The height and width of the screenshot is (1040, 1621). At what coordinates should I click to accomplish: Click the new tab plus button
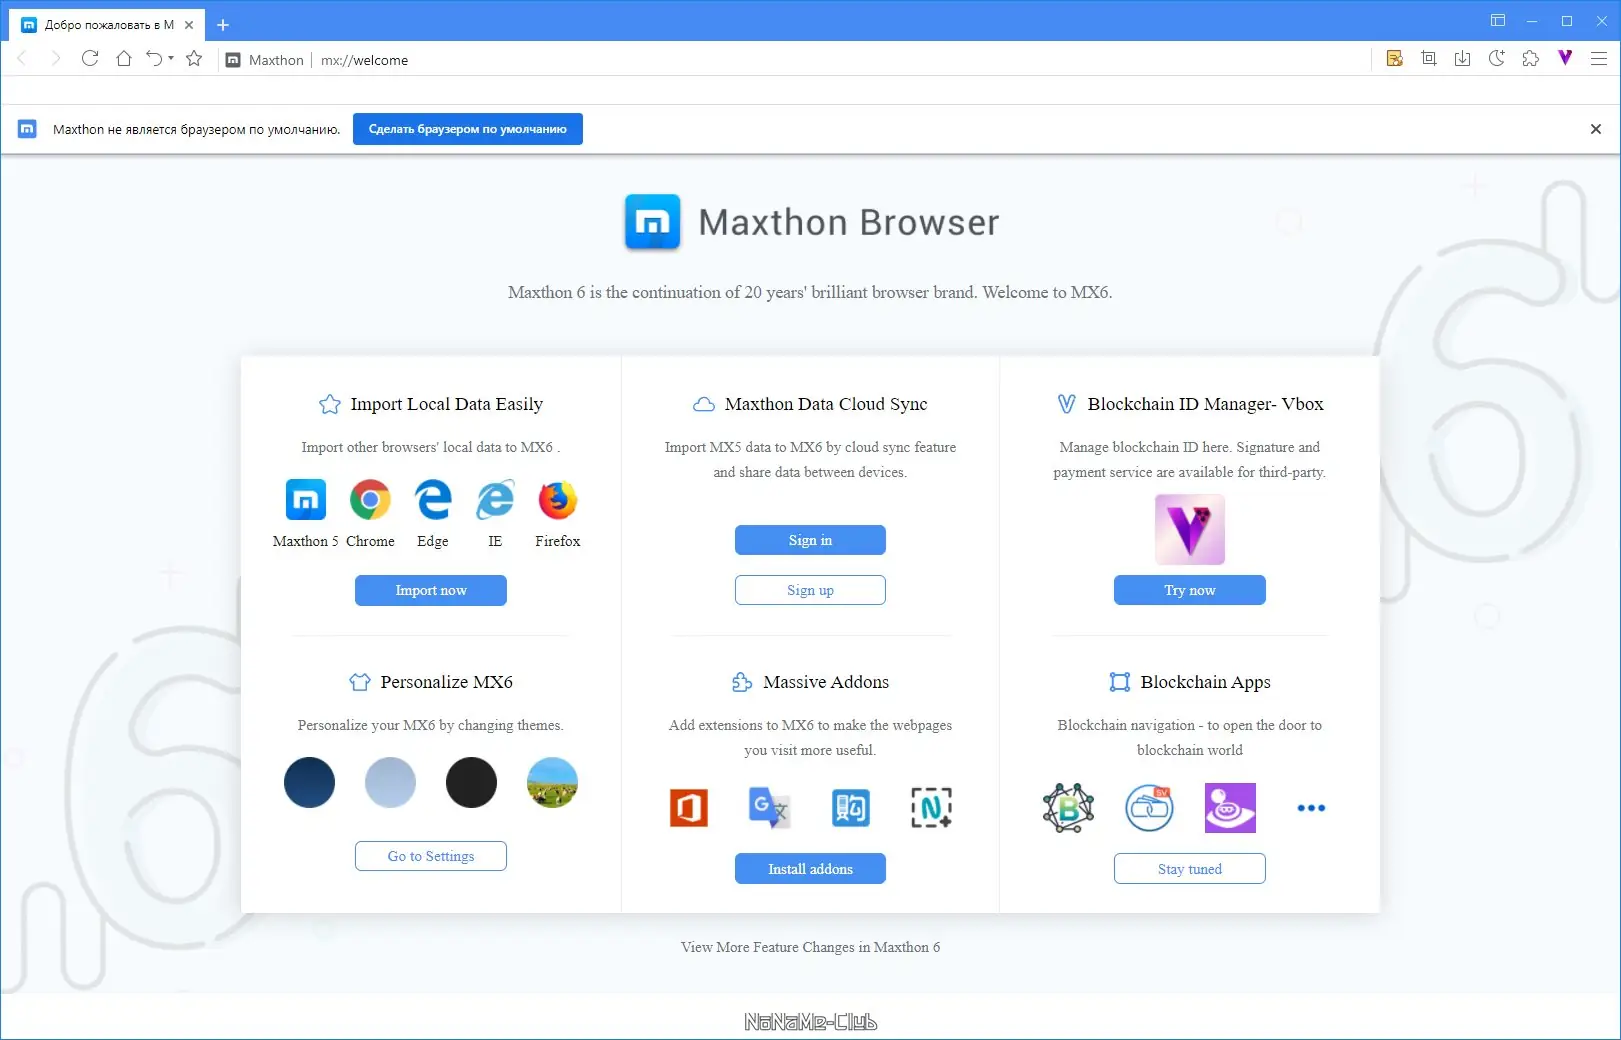[x=223, y=25]
